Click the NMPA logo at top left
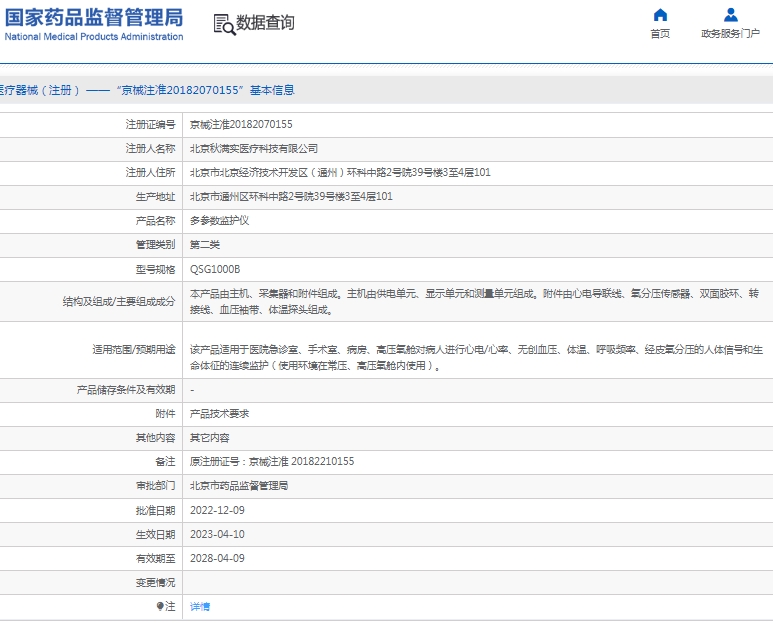773x623 pixels. pos(94,24)
